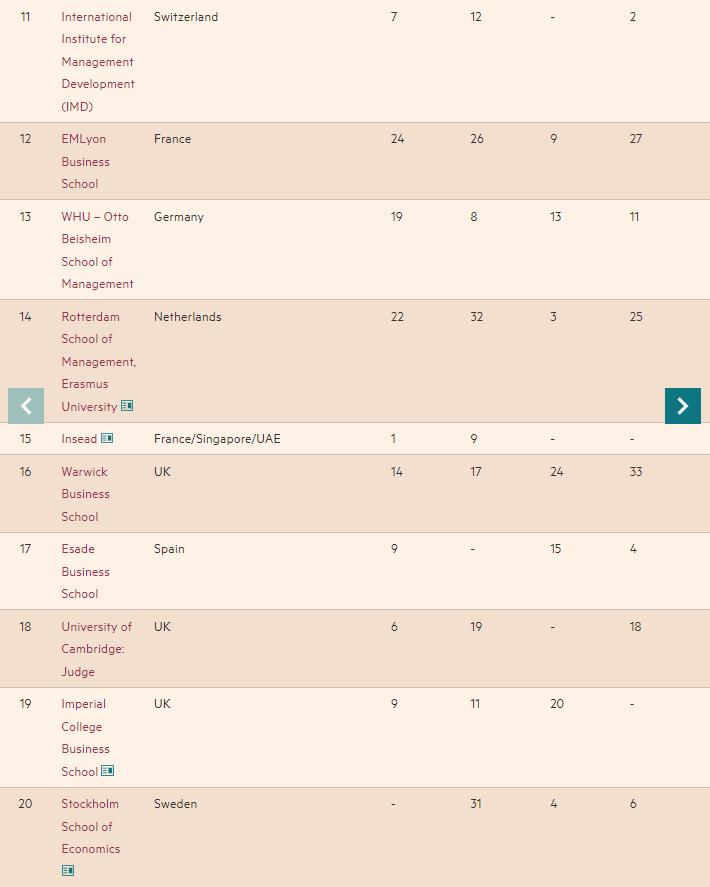This screenshot has width=710, height=887.
Task: Open International Institute for Management Development link
Action: click(x=97, y=61)
